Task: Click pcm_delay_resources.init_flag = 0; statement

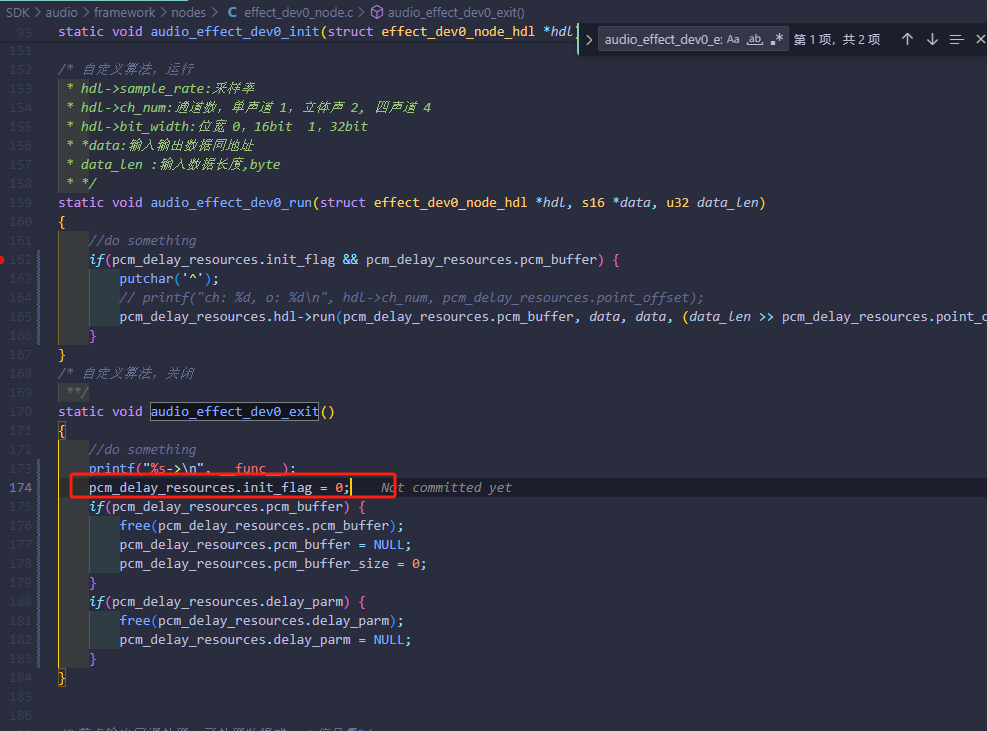Action: [x=219, y=487]
